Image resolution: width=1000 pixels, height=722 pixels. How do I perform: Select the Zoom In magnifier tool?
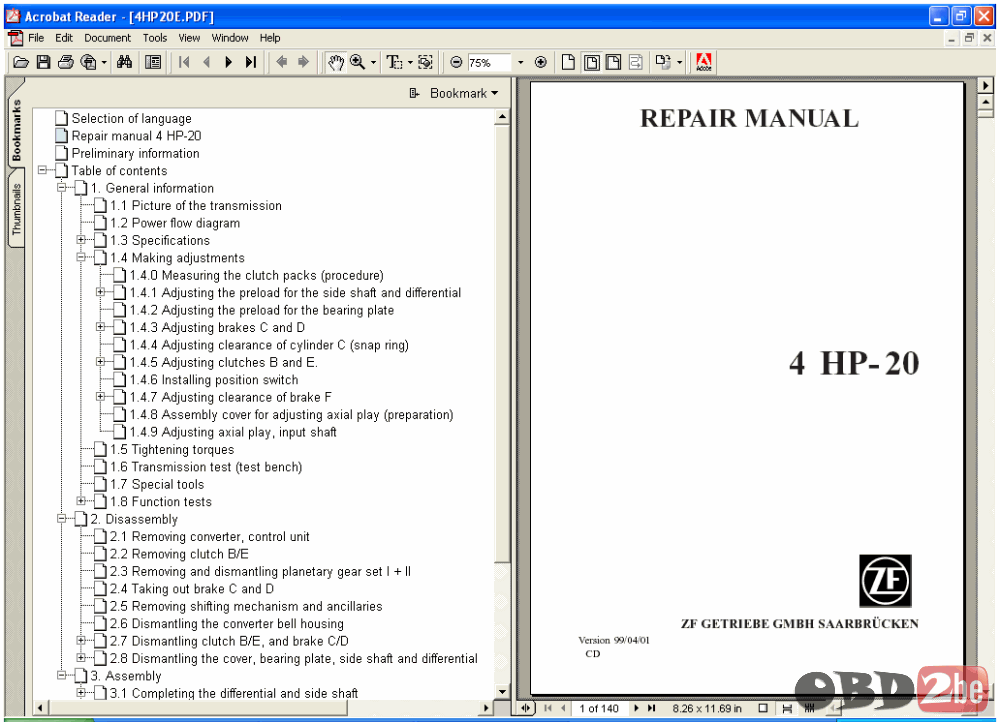coord(358,62)
